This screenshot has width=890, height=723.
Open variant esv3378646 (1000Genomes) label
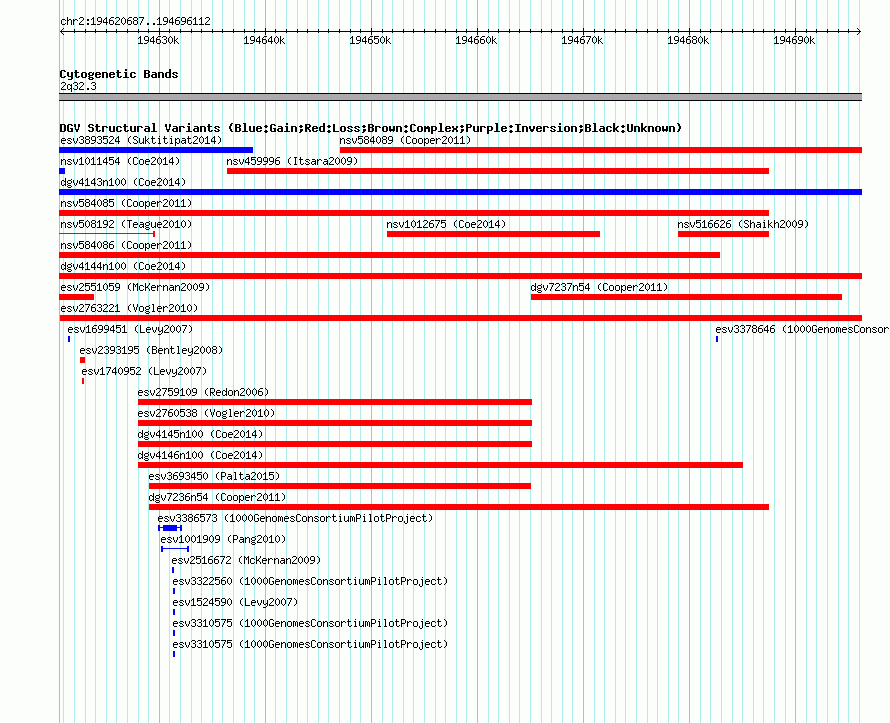pos(802,329)
